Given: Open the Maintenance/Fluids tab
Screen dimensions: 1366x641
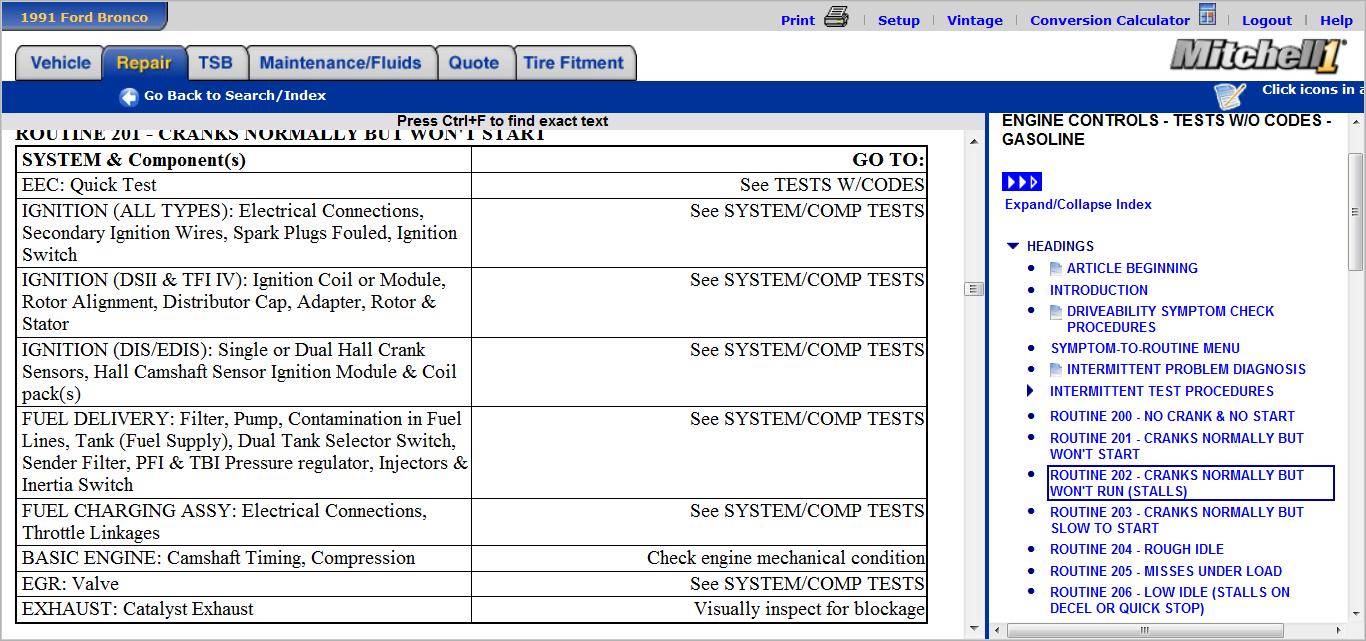Looking at the screenshot, I should 340,63.
